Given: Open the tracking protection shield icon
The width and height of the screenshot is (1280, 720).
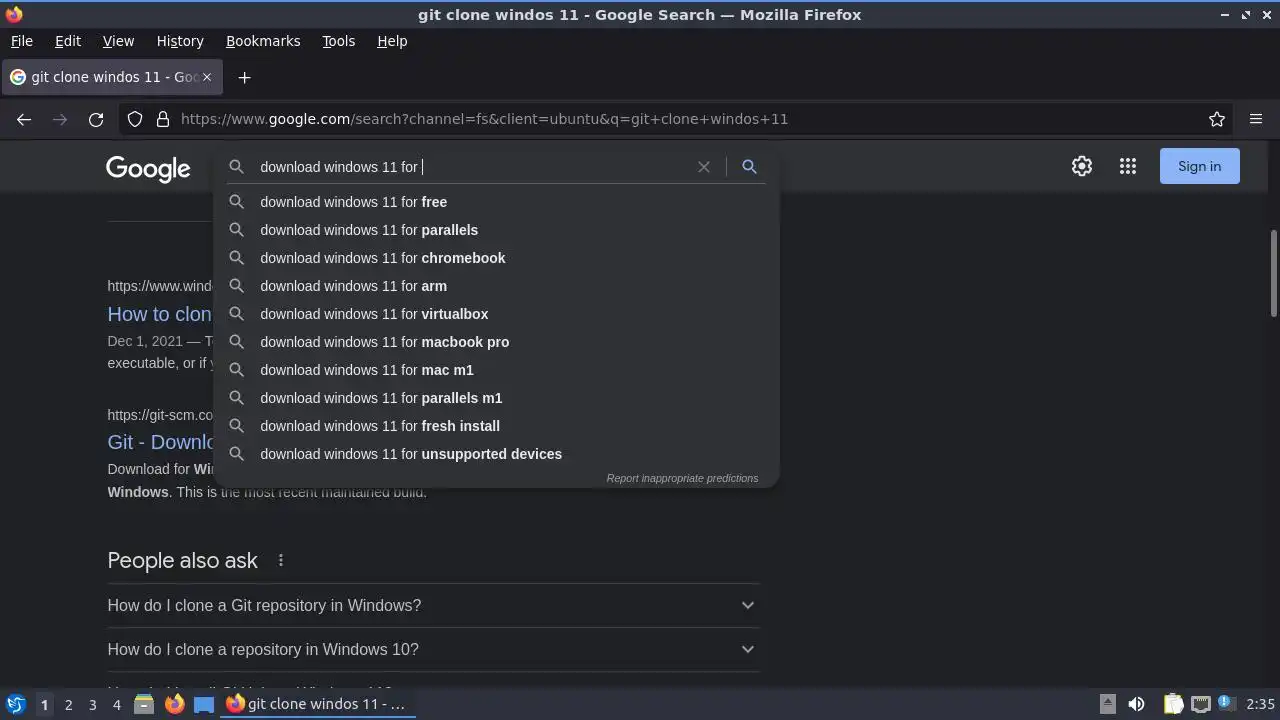Looking at the screenshot, I should coord(135,119).
